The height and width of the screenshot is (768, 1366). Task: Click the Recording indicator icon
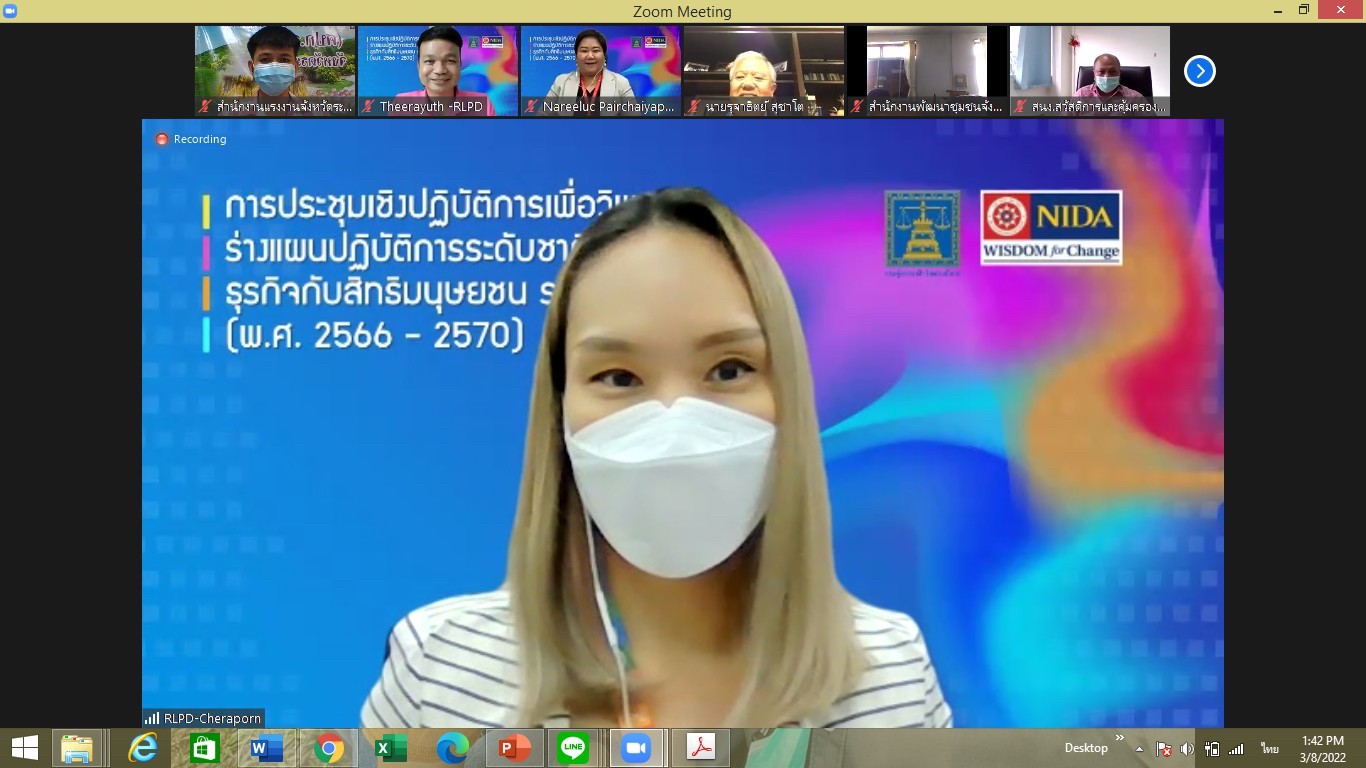tap(162, 139)
